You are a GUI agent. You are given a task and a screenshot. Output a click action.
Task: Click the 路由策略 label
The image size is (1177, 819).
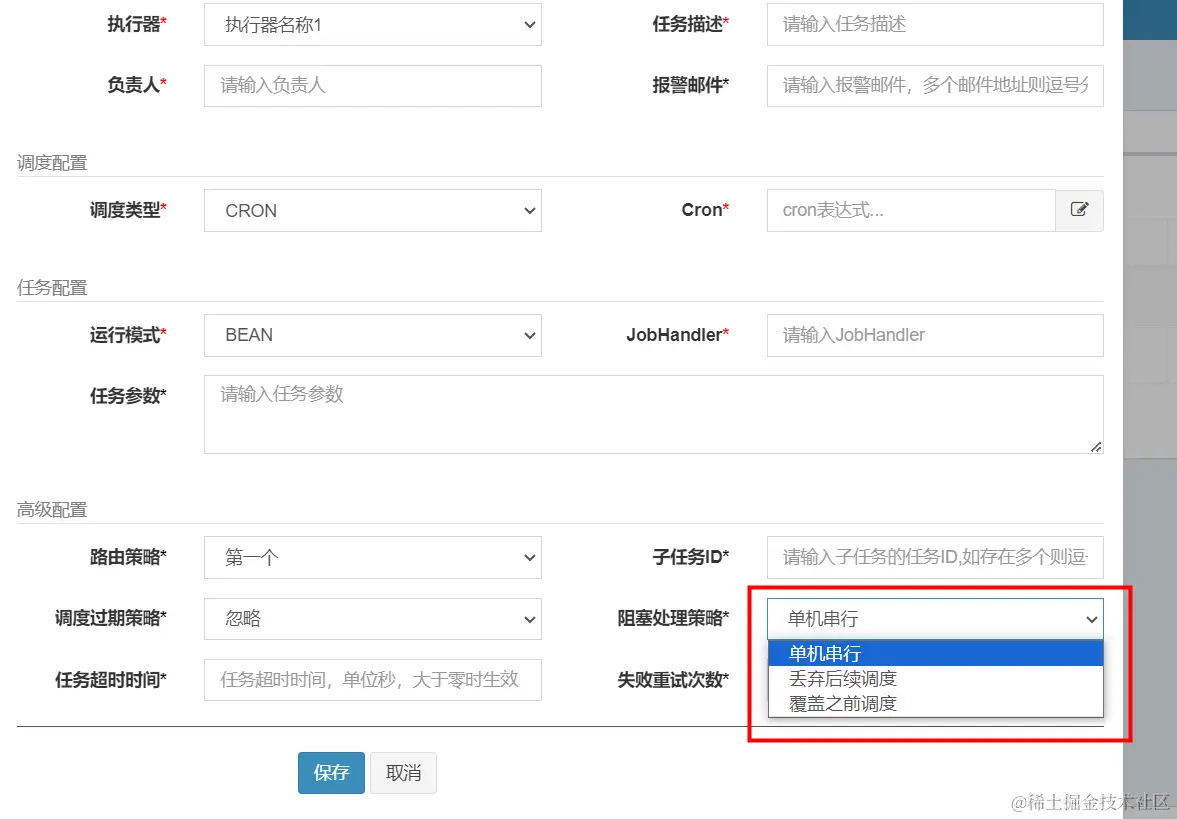[x=128, y=557]
